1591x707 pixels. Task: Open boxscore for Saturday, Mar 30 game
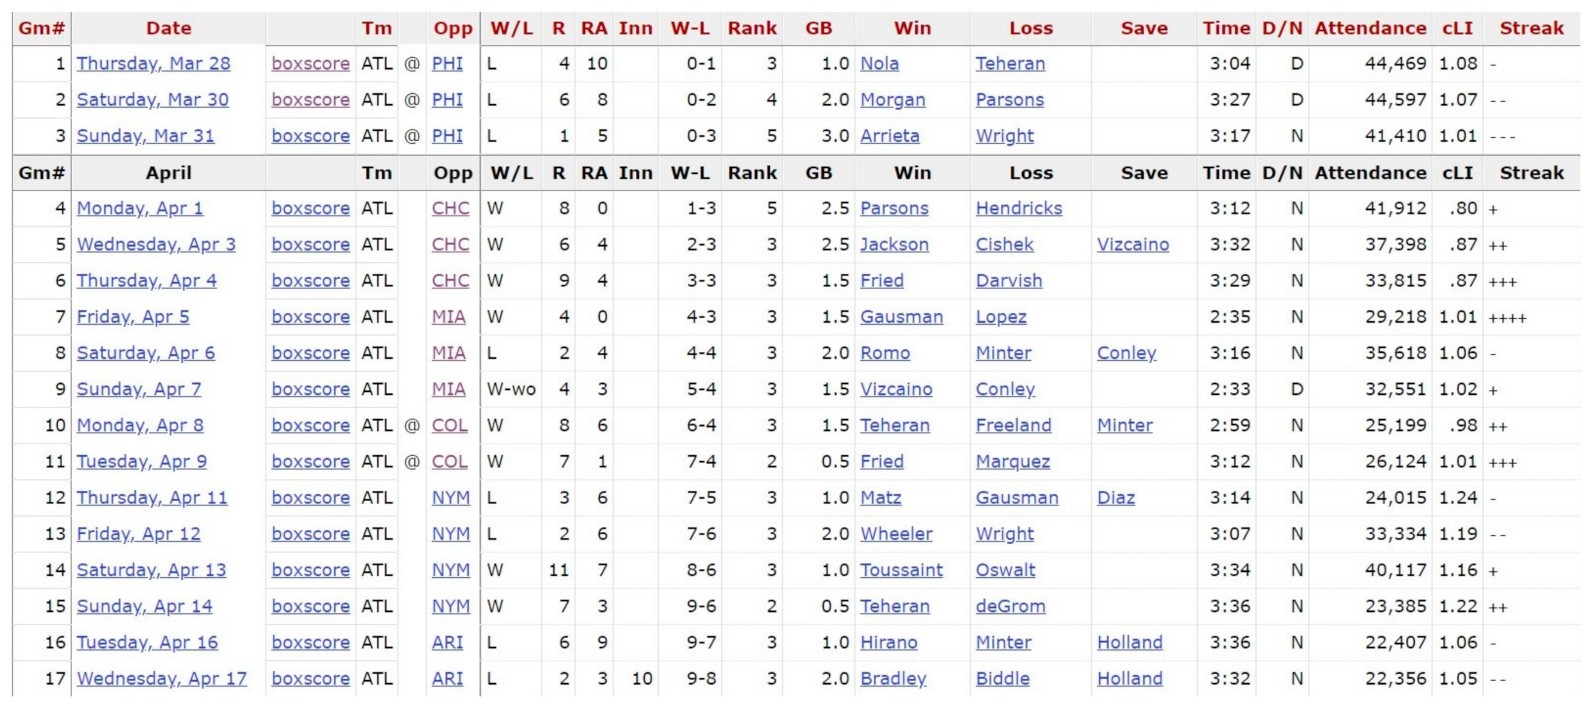tap(310, 100)
